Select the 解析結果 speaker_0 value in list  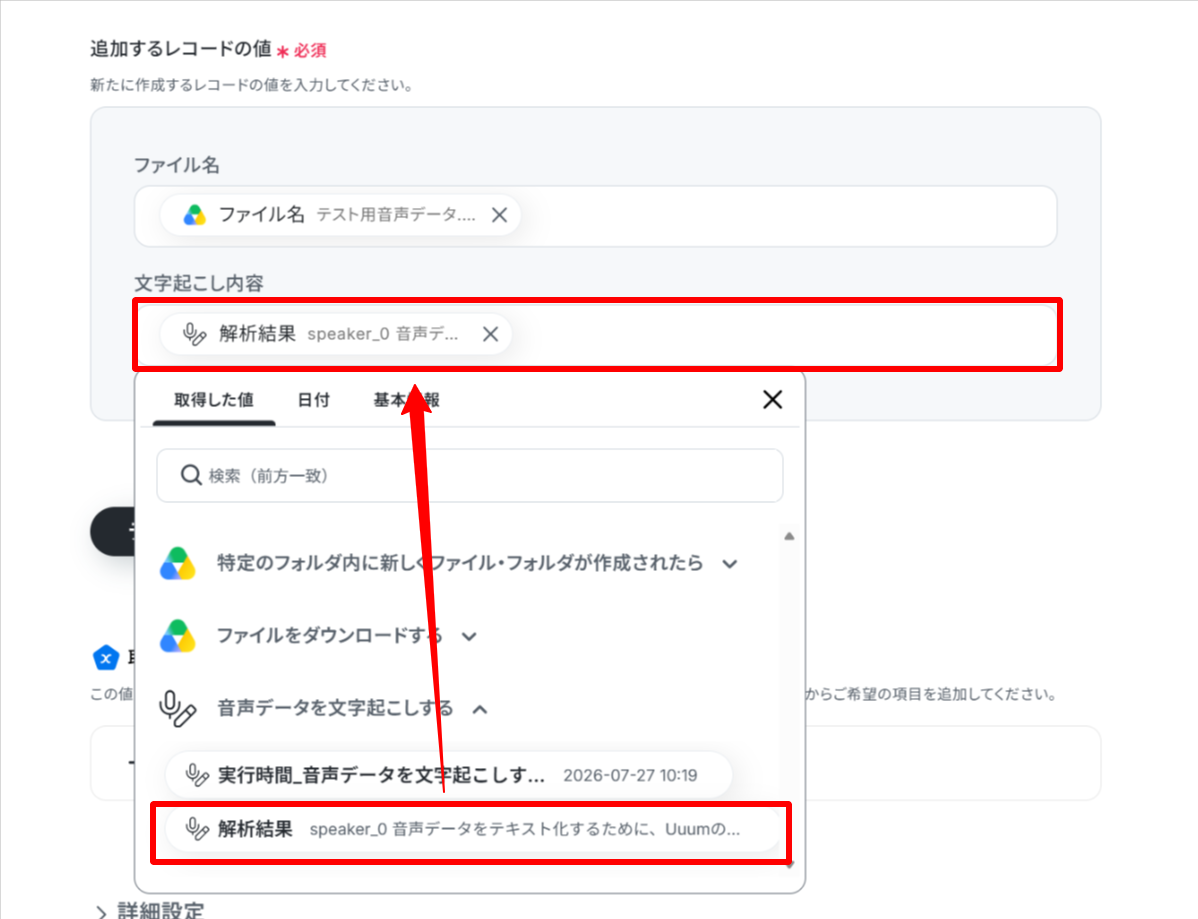(471, 830)
